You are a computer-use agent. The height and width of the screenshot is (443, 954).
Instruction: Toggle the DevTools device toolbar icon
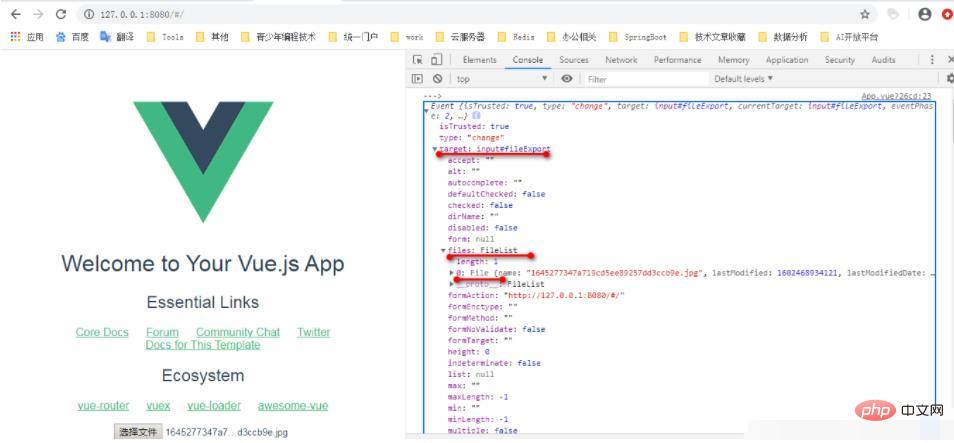click(x=436, y=60)
